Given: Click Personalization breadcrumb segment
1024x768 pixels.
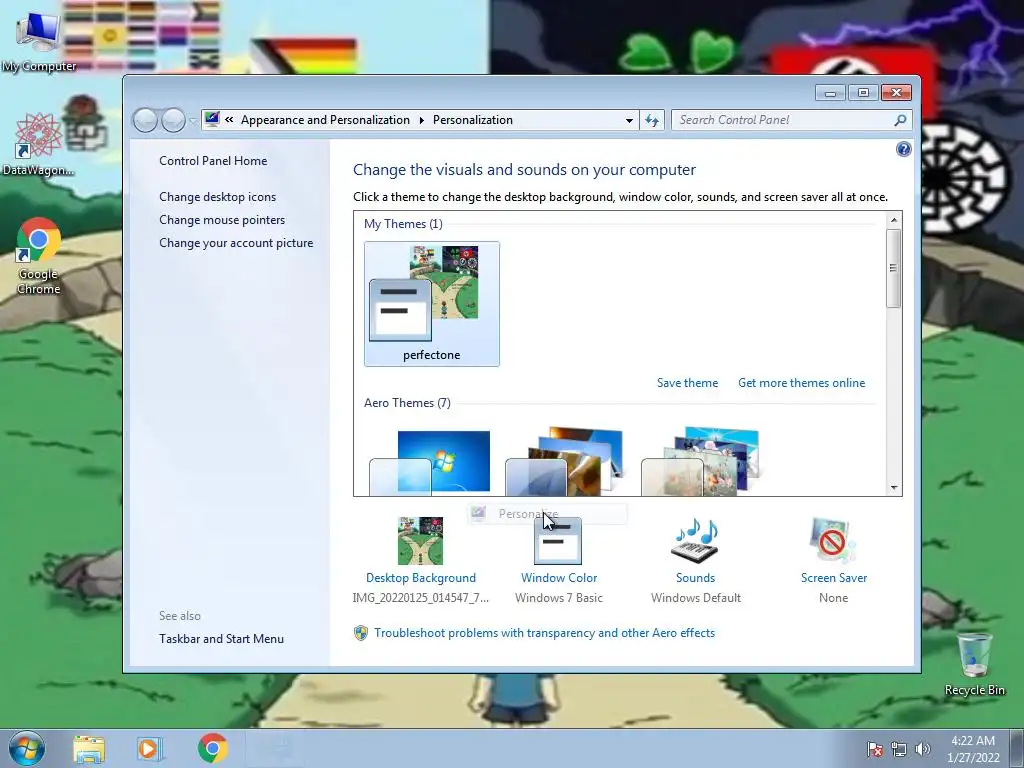Looking at the screenshot, I should tap(473, 120).
